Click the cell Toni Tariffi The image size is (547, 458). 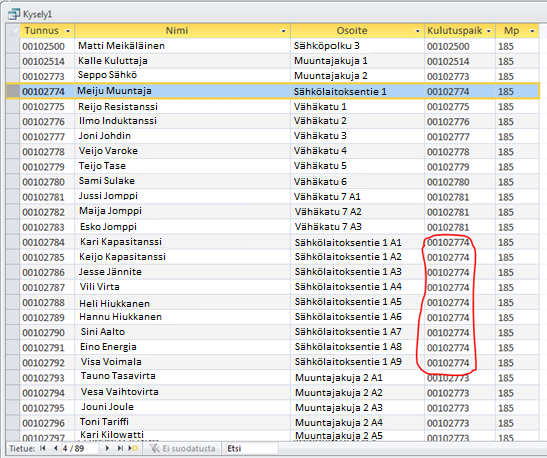182,422
